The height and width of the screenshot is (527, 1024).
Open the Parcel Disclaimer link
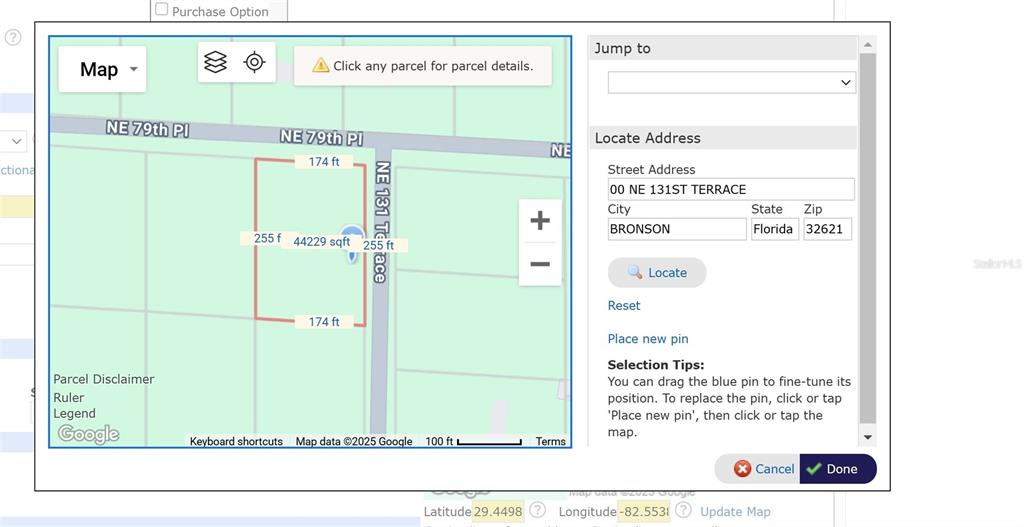coord(104,379)
